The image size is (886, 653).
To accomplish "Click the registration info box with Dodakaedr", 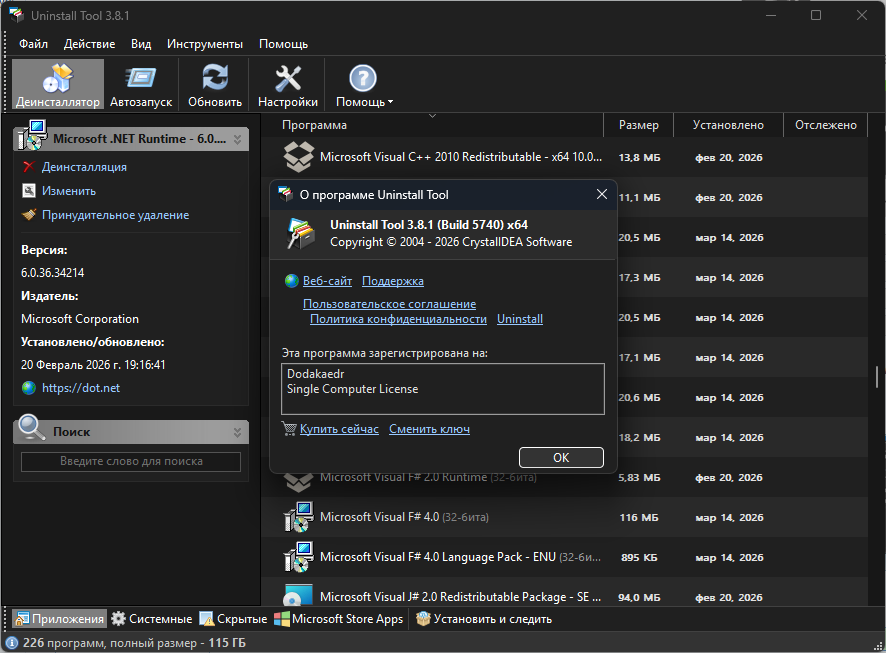I will click(x=443, y=389).
